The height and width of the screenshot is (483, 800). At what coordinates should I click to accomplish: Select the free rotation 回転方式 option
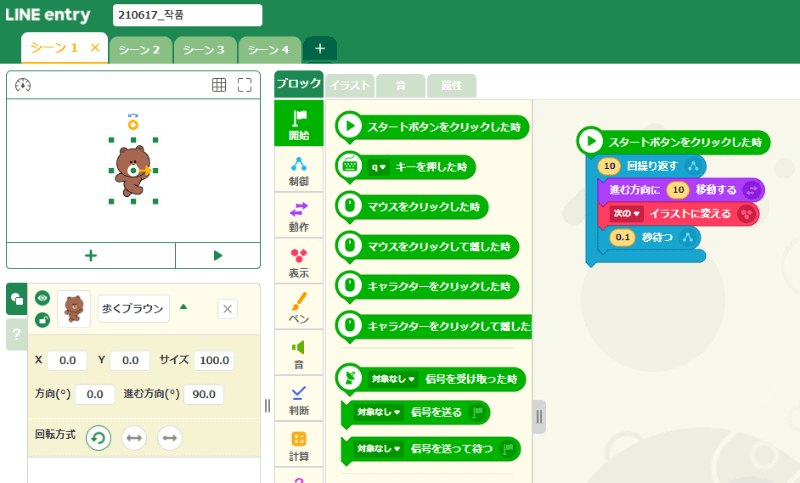pos(98,438)
